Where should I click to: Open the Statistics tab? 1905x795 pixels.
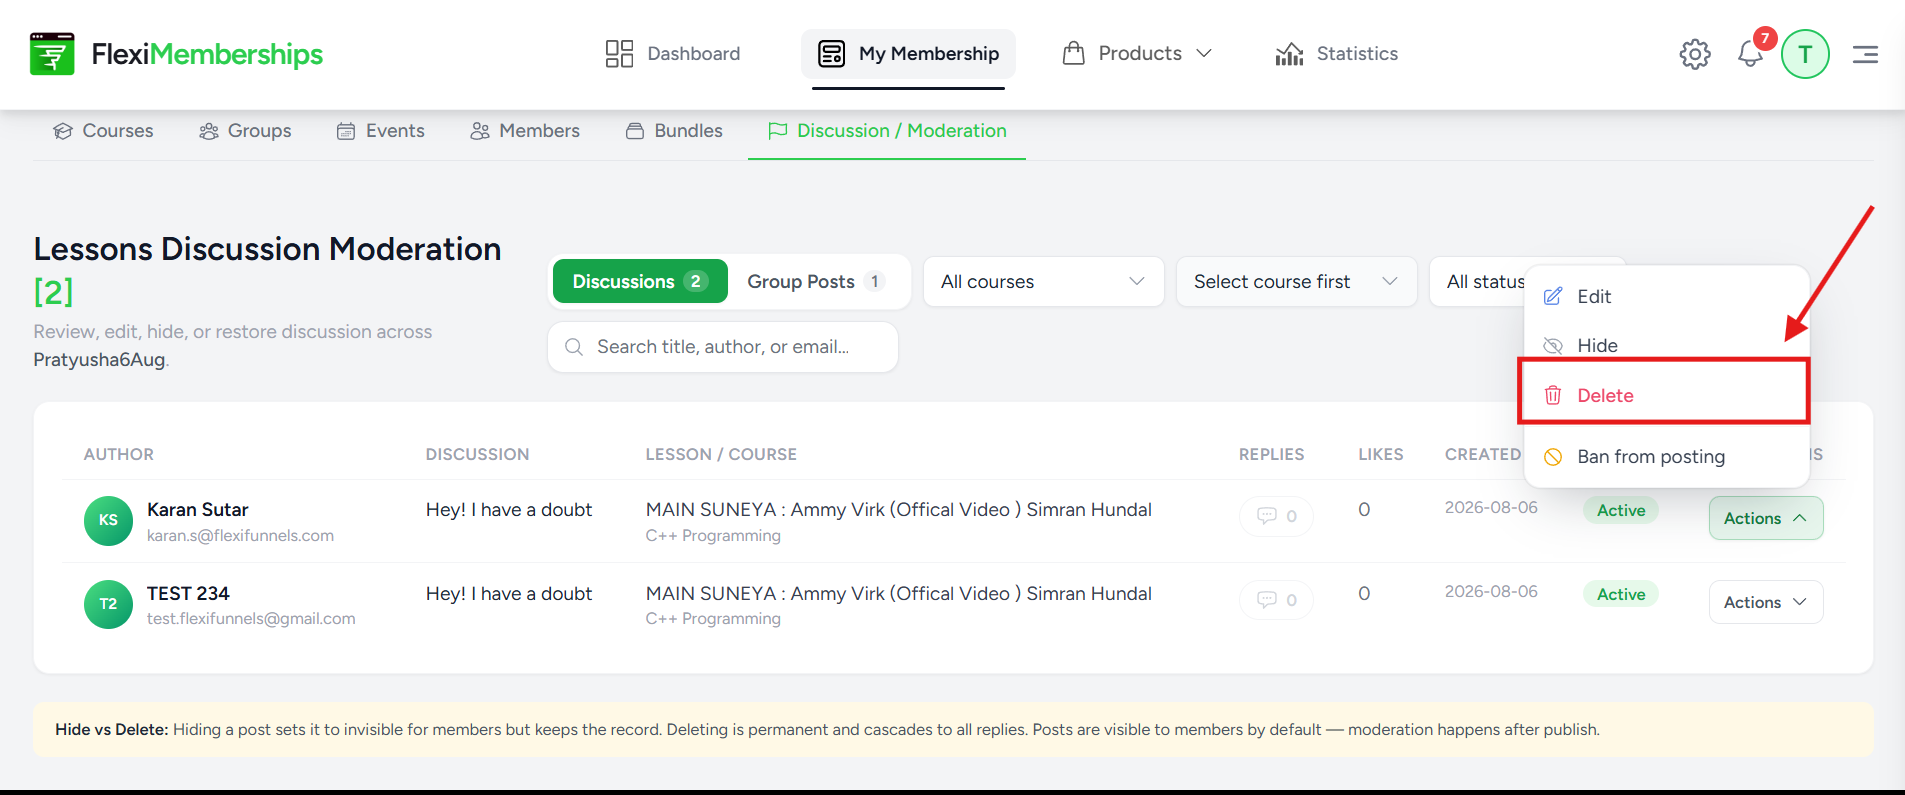(1337, 54)
